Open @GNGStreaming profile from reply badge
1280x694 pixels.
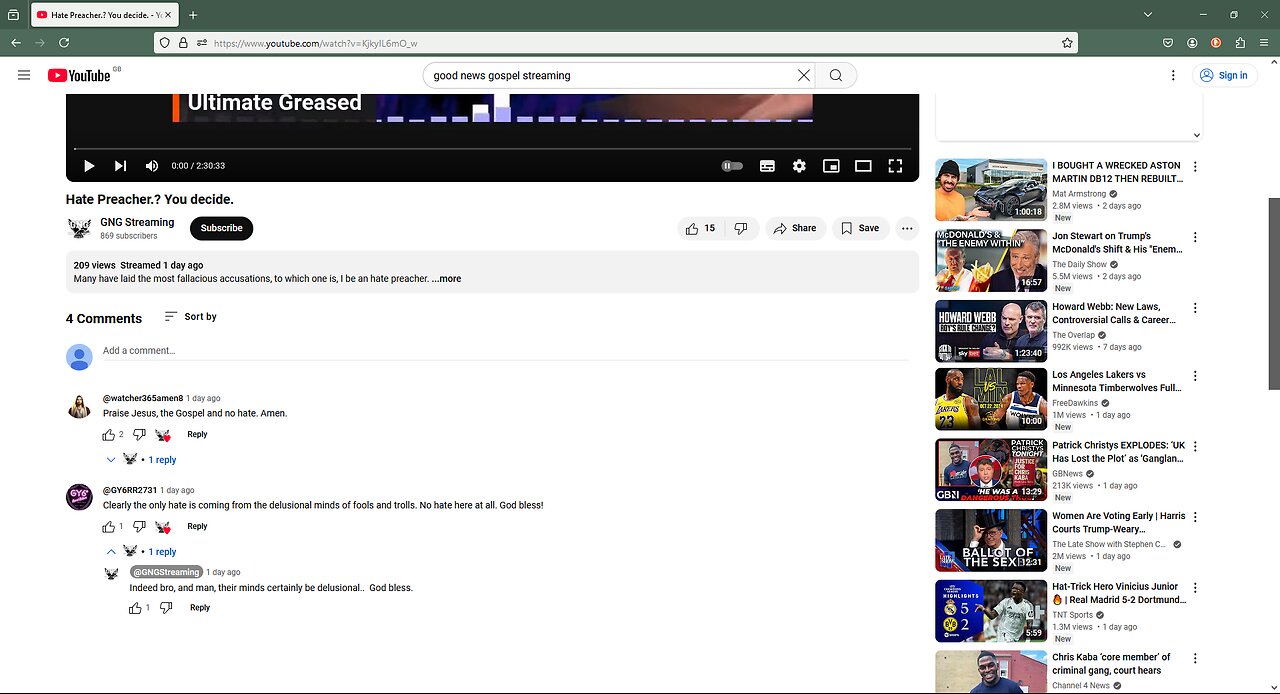tap(166, 572)
